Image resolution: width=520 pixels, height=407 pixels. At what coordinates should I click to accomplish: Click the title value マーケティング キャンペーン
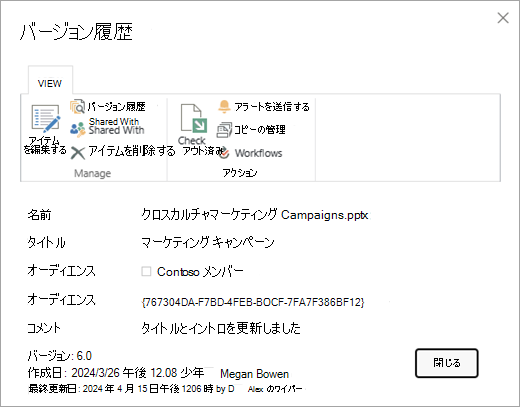click(x=207, y=242)
